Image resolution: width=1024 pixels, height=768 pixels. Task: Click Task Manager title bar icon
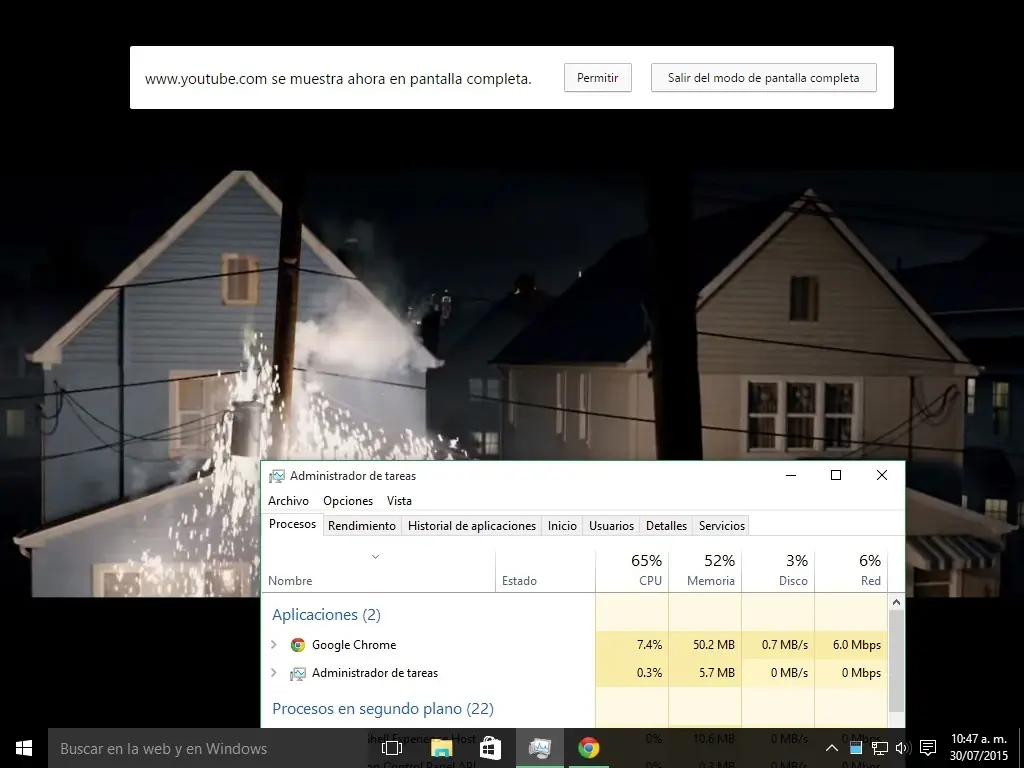pos(277,476)
